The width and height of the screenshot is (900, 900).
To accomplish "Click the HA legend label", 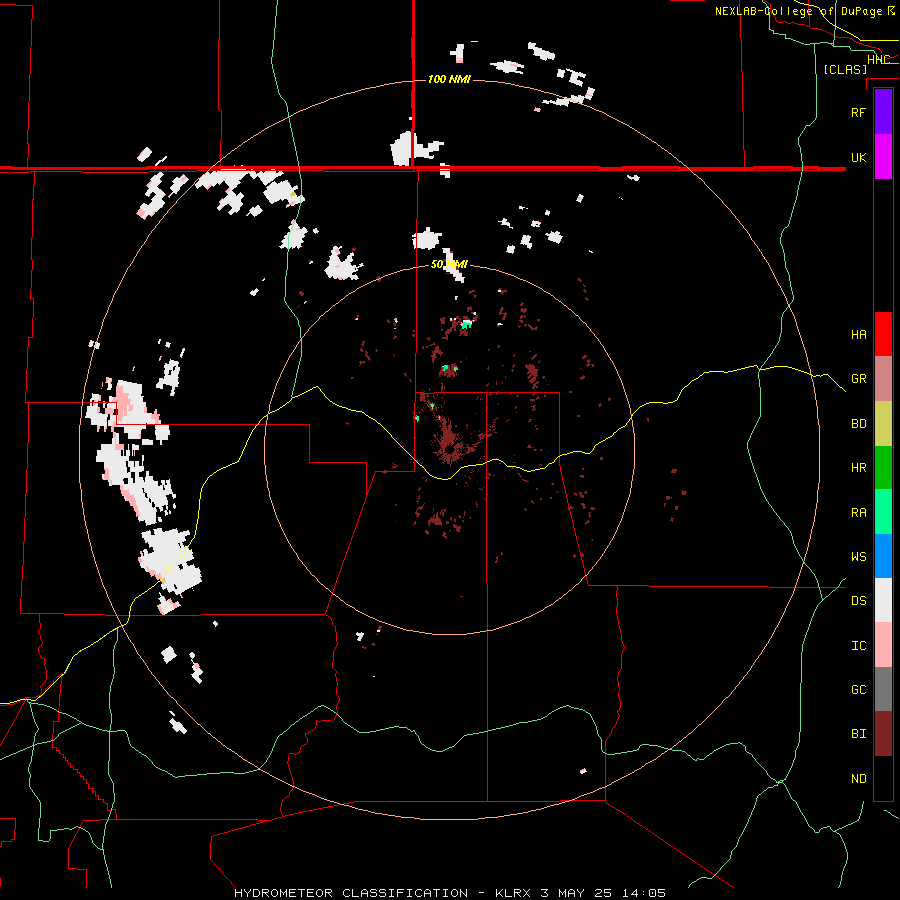I will pos(858,335).
